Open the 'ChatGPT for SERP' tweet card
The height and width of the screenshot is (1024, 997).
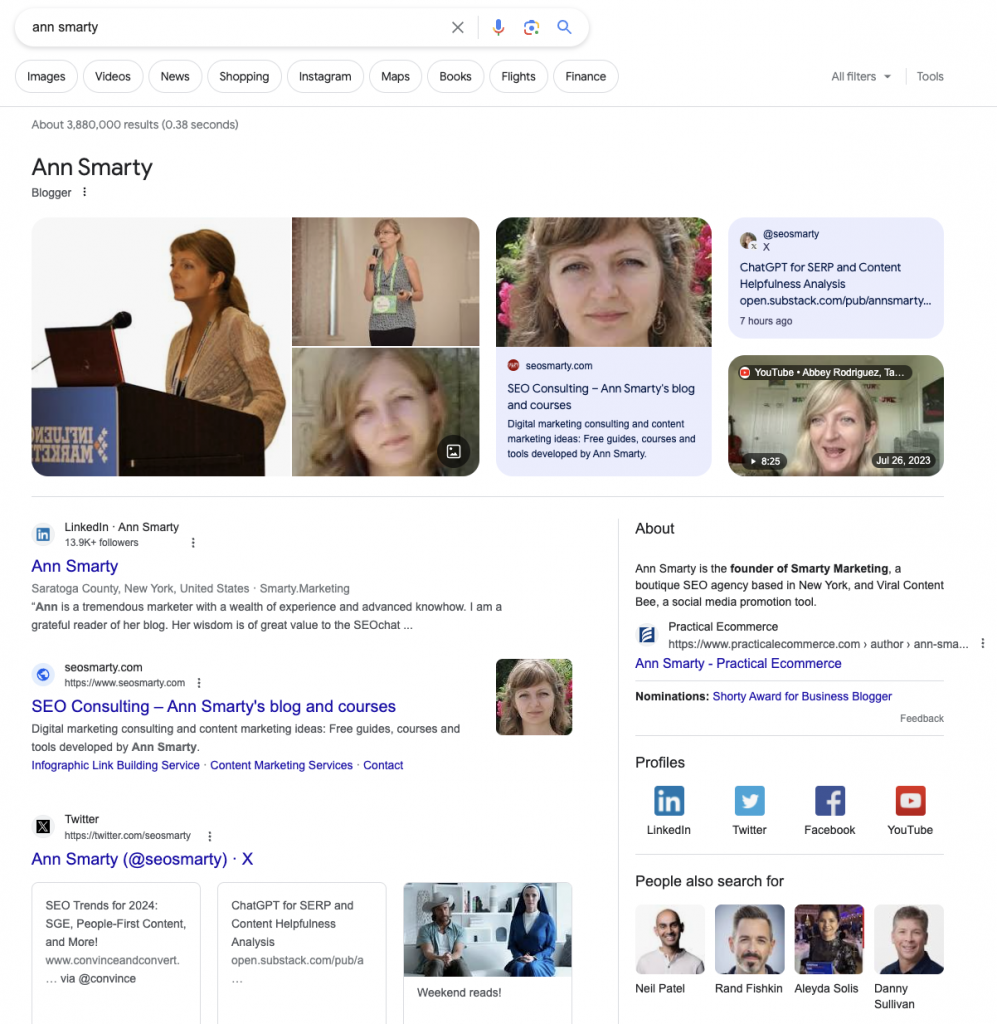click(x=302, y=953)
